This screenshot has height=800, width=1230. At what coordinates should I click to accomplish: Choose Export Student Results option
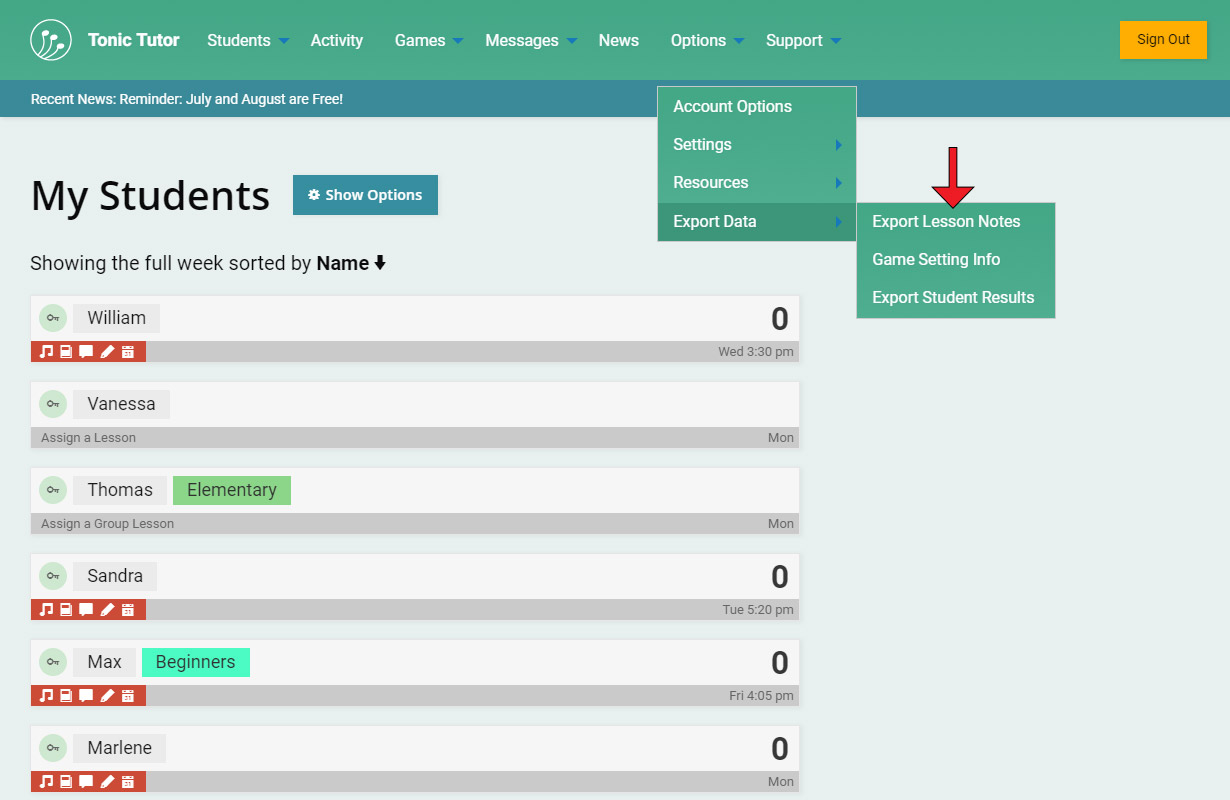point(953,298)
